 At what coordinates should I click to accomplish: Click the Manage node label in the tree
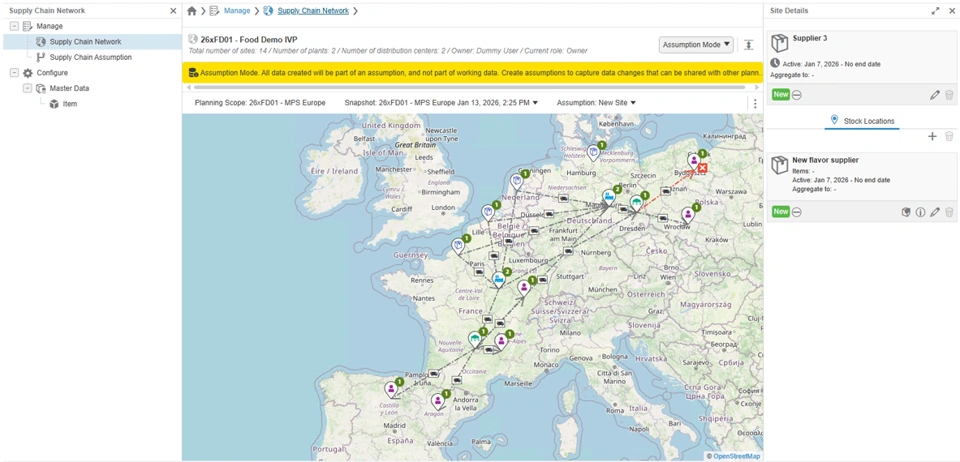50,26
